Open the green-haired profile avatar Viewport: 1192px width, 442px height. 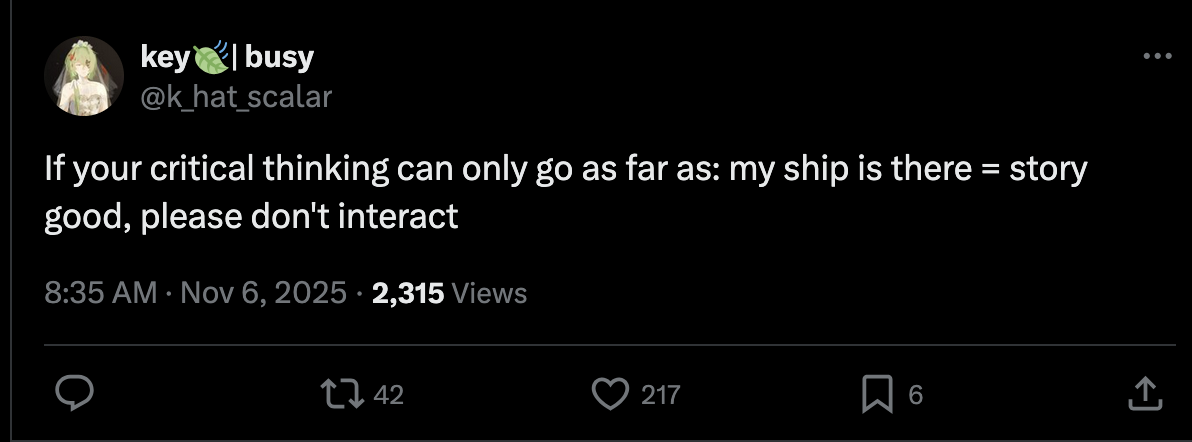pos(84,76)
